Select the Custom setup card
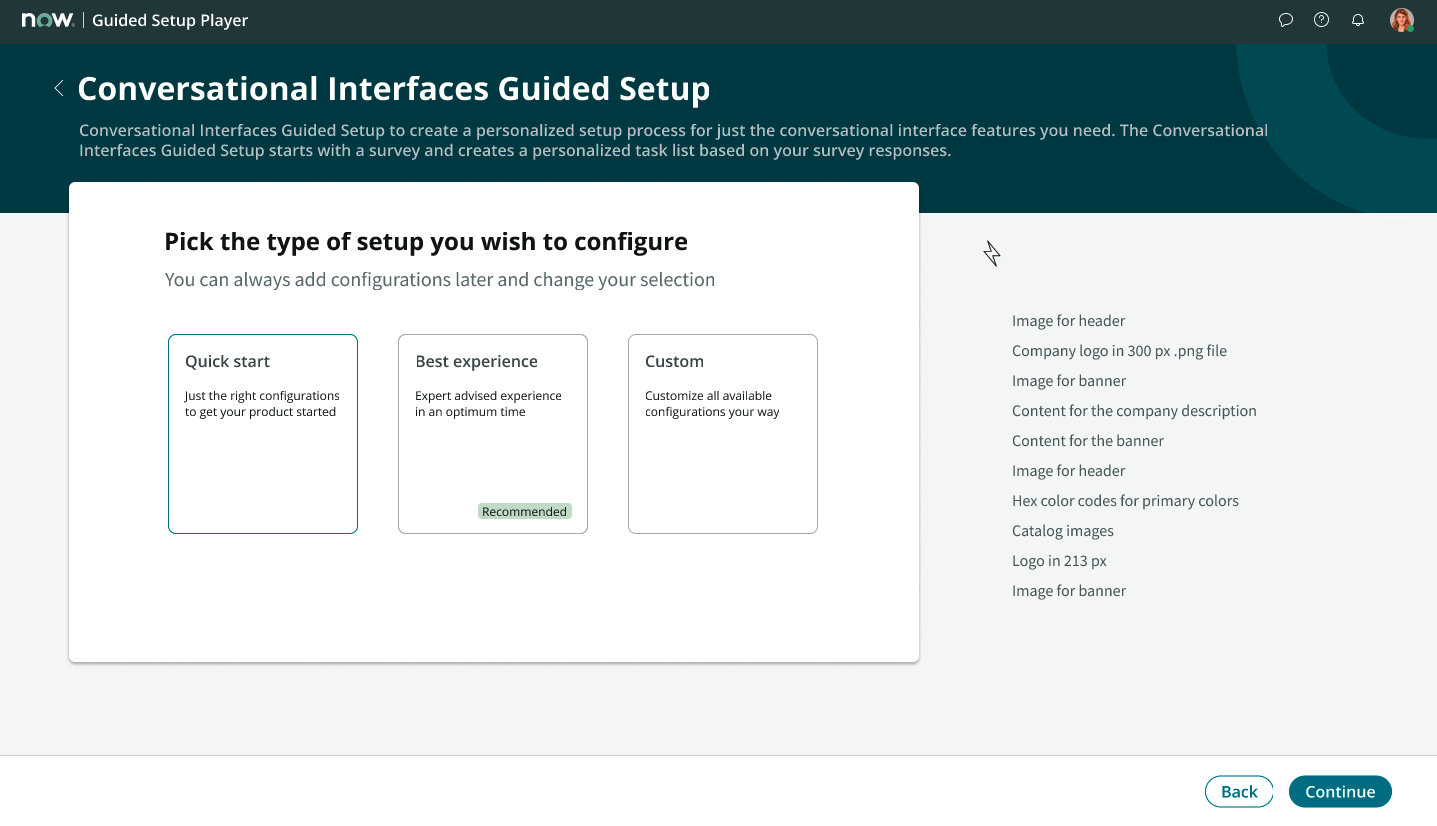This screenshot has width=1437, height=826. pyautogui.click(x=723, y=434)
